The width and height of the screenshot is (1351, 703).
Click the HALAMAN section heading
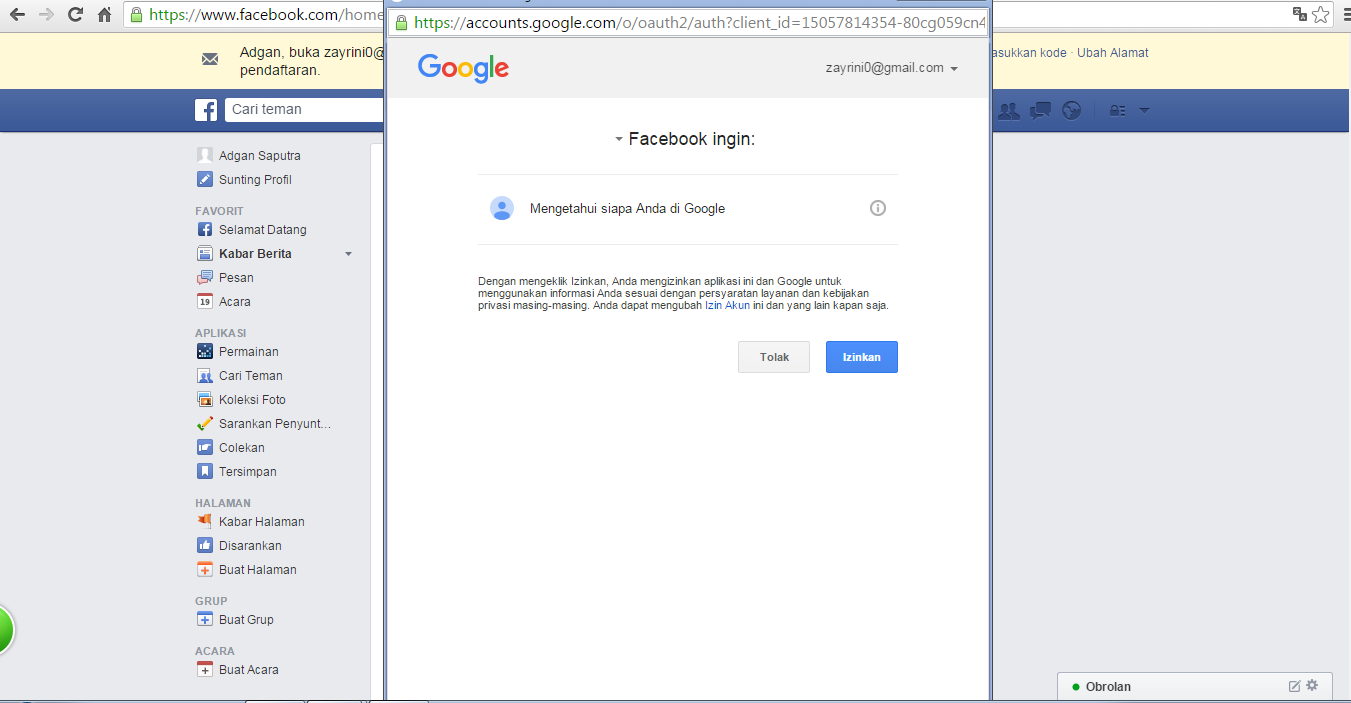point(223,503)
